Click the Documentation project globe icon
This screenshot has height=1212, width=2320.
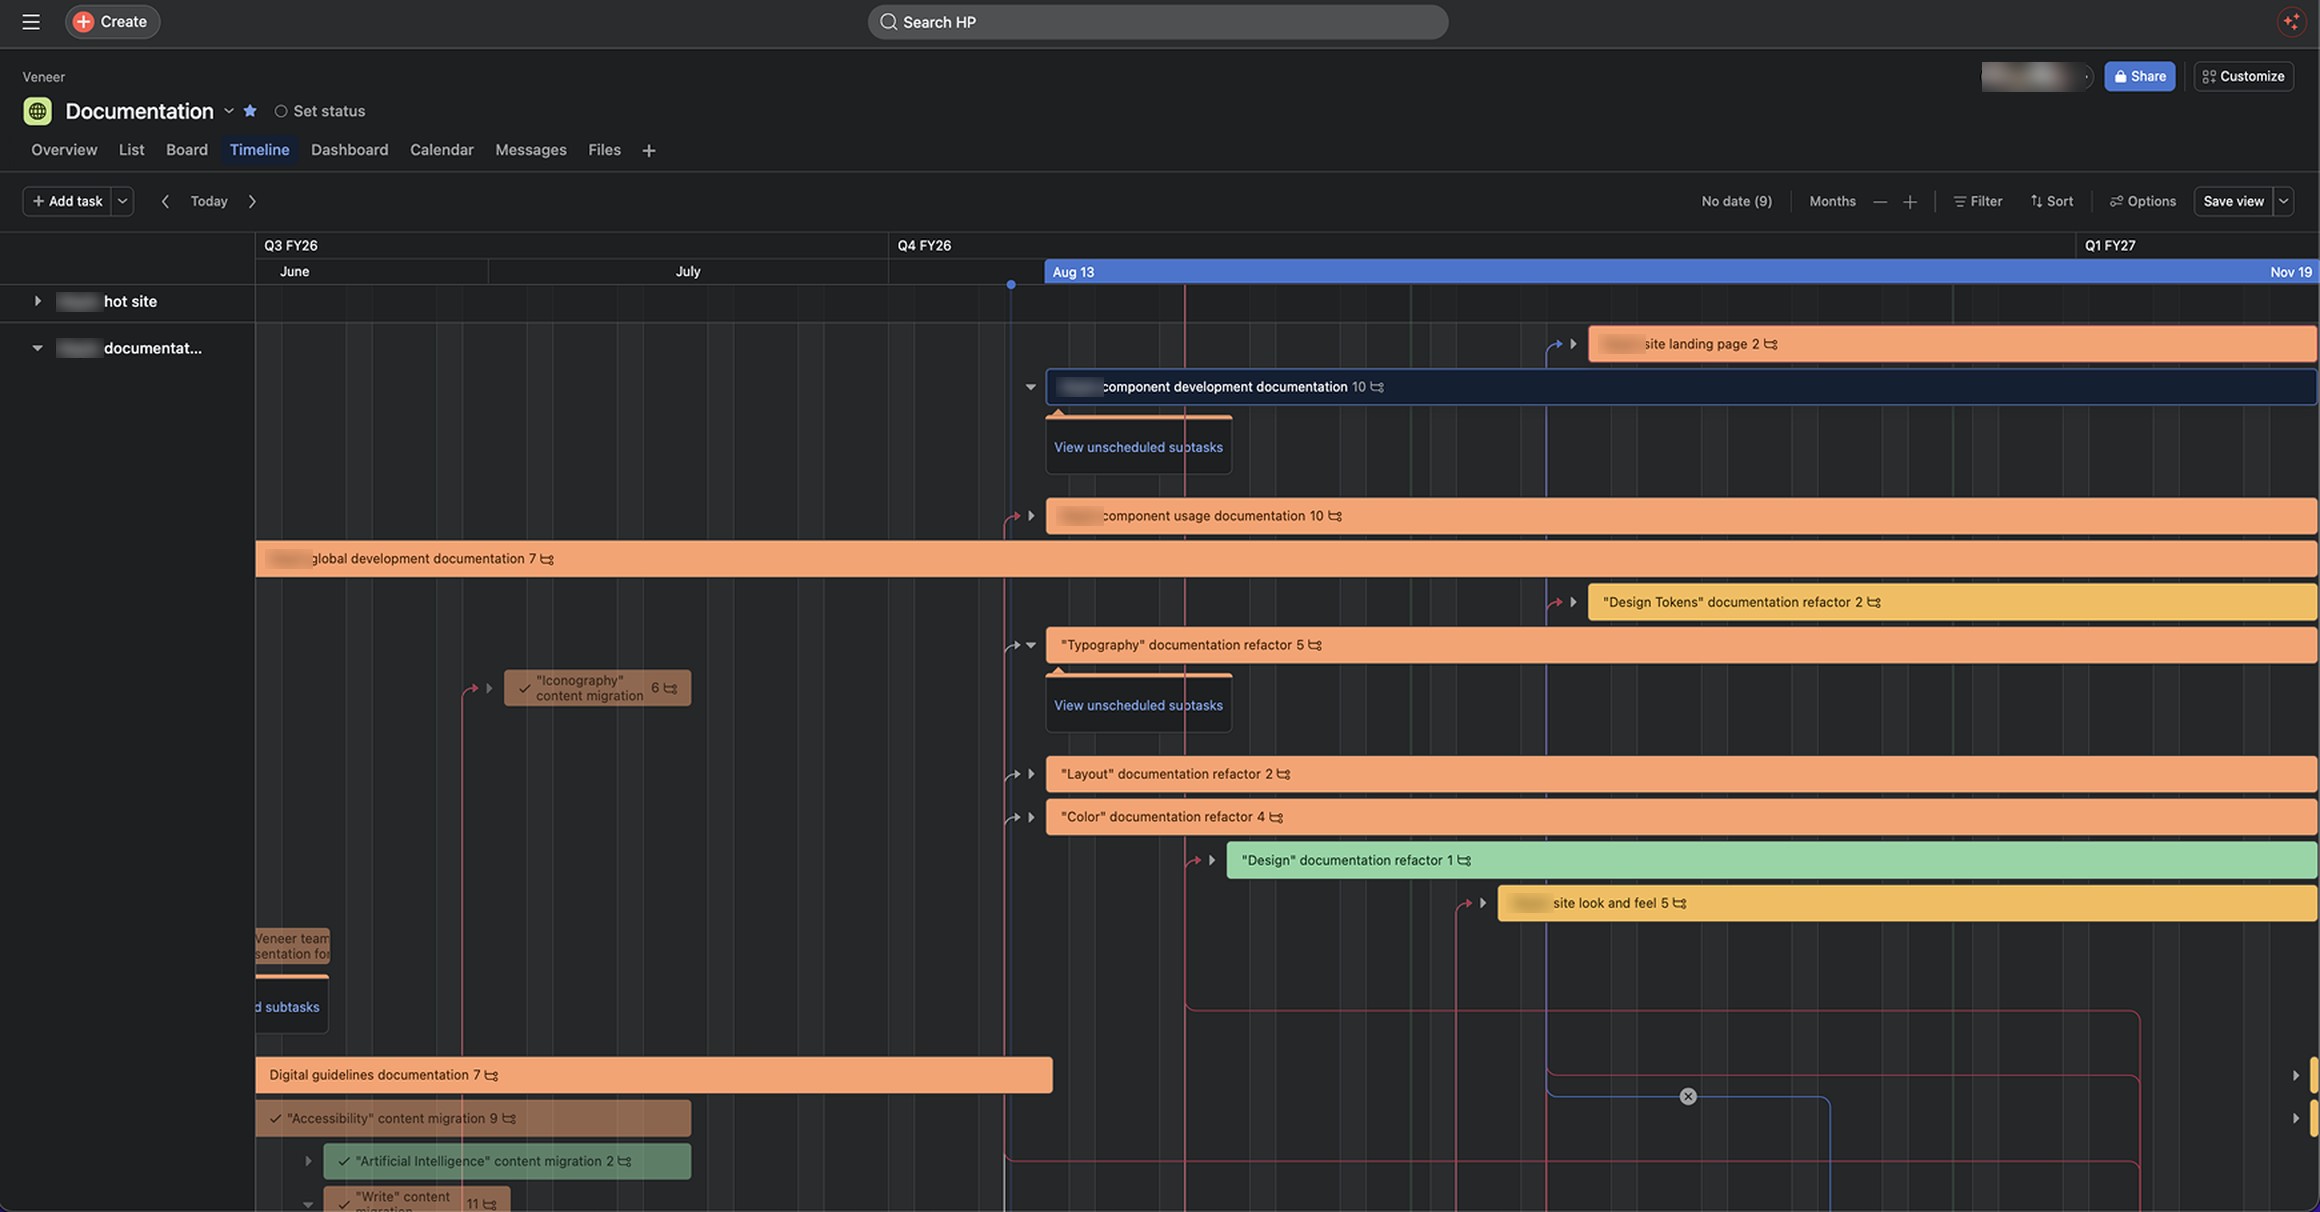tap(37, 111)
